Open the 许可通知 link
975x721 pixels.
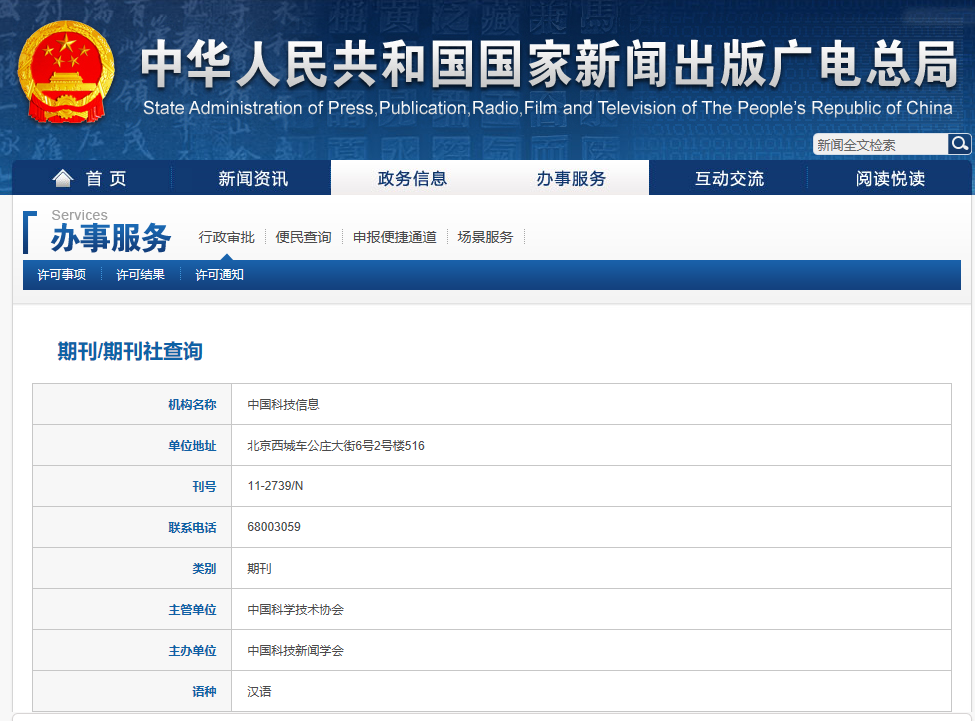pos(219,275)
